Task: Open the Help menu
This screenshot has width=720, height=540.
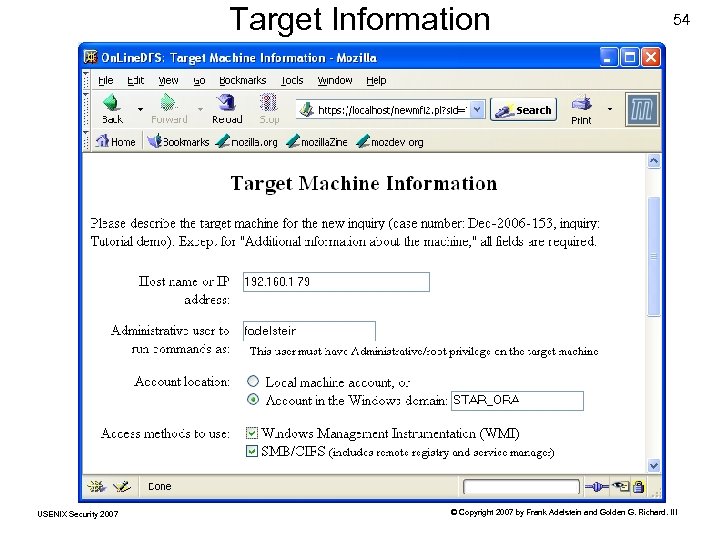Action: coord(376,80)
